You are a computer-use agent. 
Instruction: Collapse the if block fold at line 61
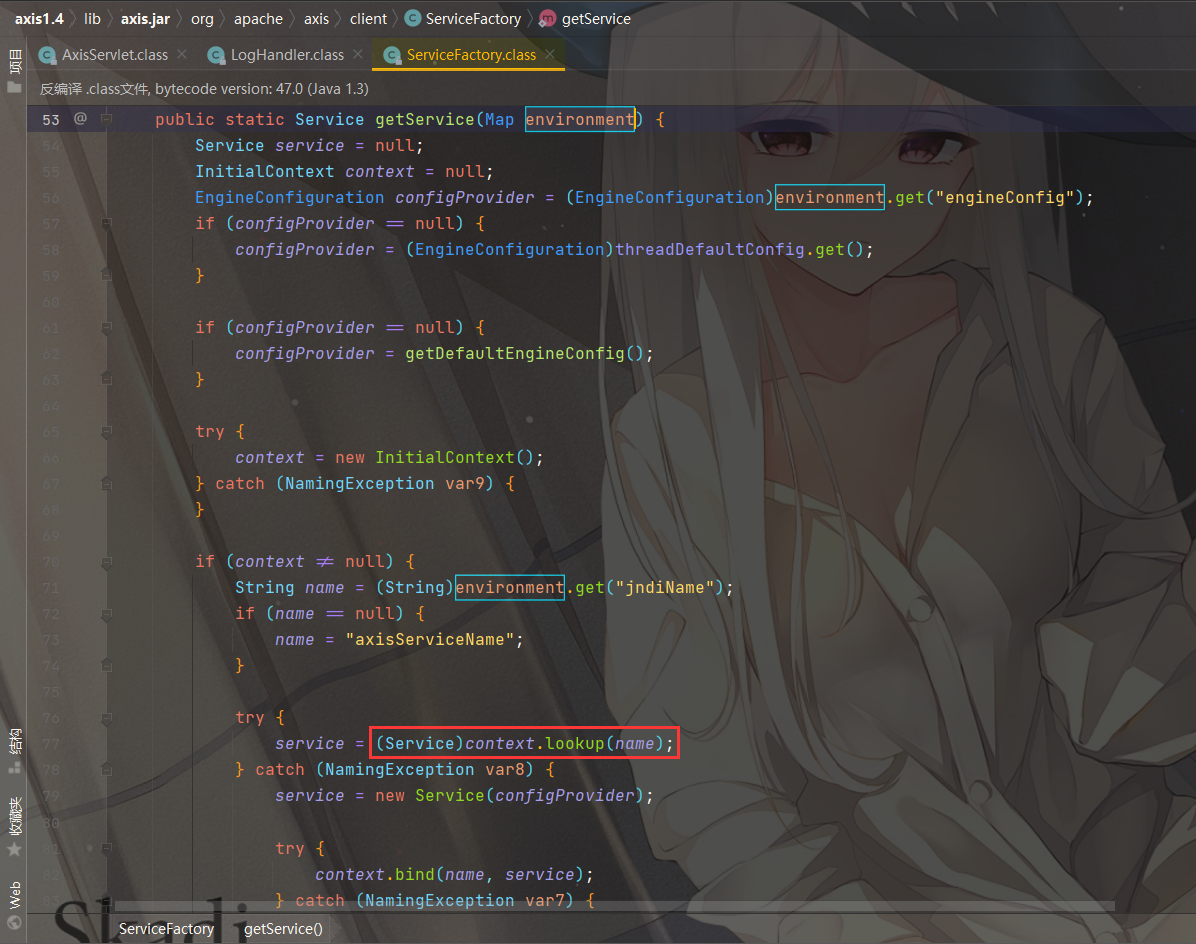pos(107,327)
